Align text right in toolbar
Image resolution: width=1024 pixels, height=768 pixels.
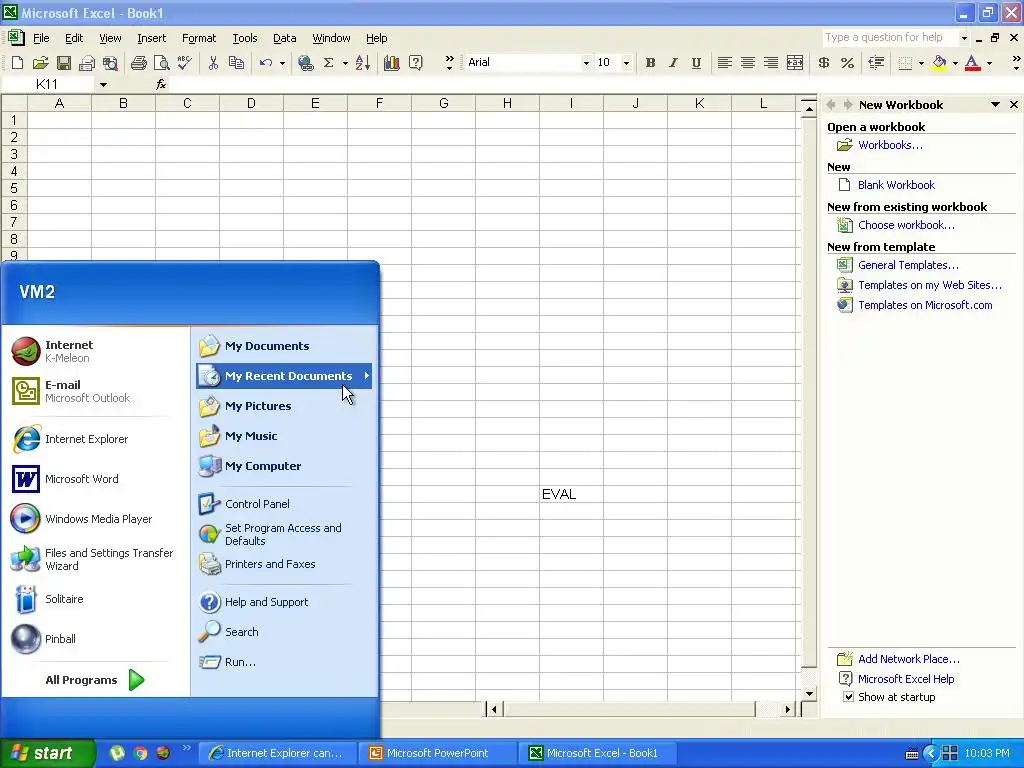(x=771, y=63)
